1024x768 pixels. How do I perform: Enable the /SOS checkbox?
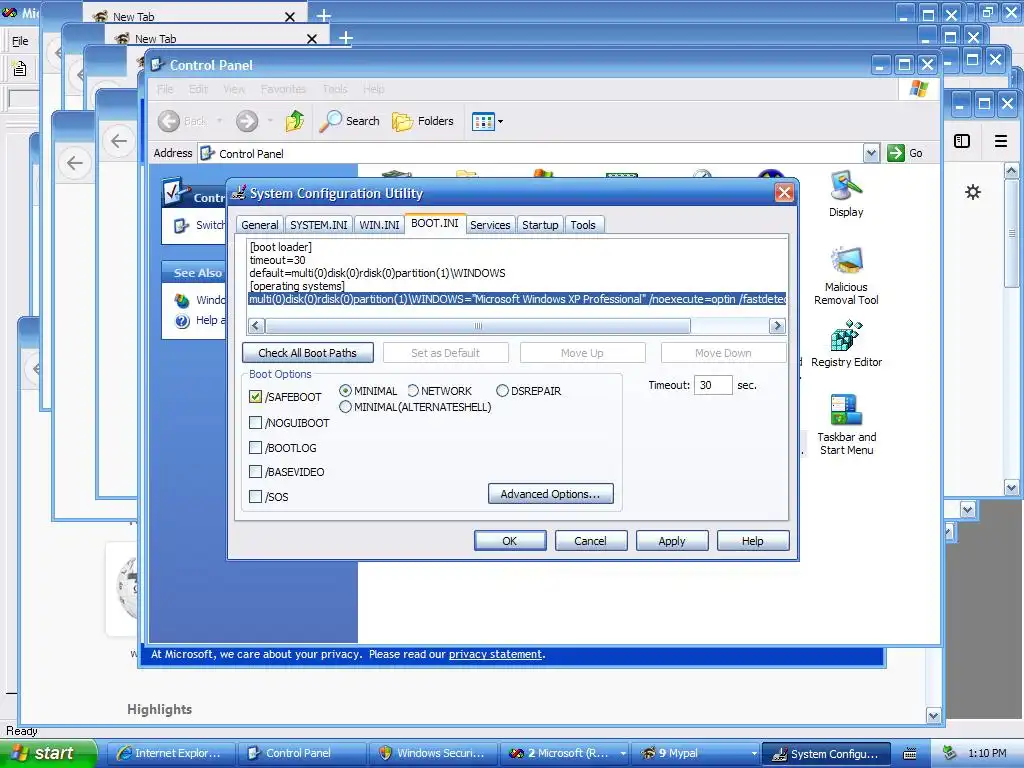coord(255,496)
